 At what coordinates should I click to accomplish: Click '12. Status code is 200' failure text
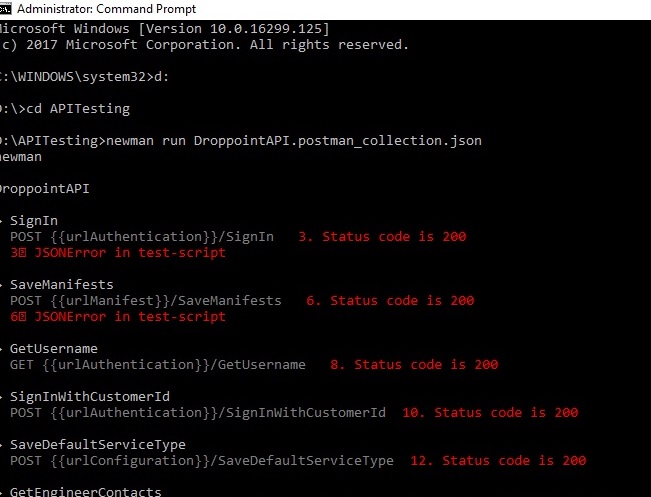[498, 461]
